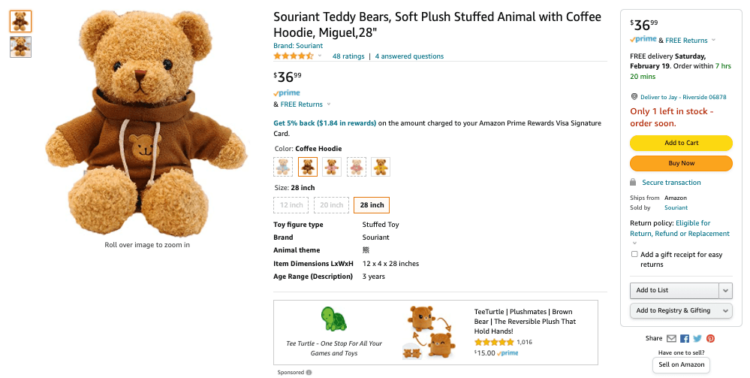Click the orange Buy Now button
Viewport: 750px width, 378px height.
[x=681, y=163]
